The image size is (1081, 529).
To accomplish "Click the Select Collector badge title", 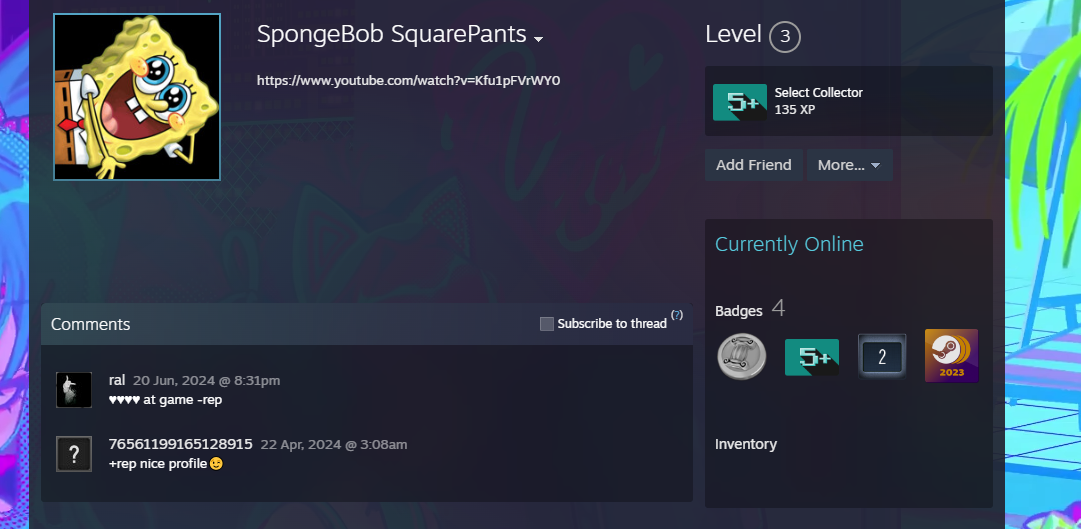I will 818,92.
